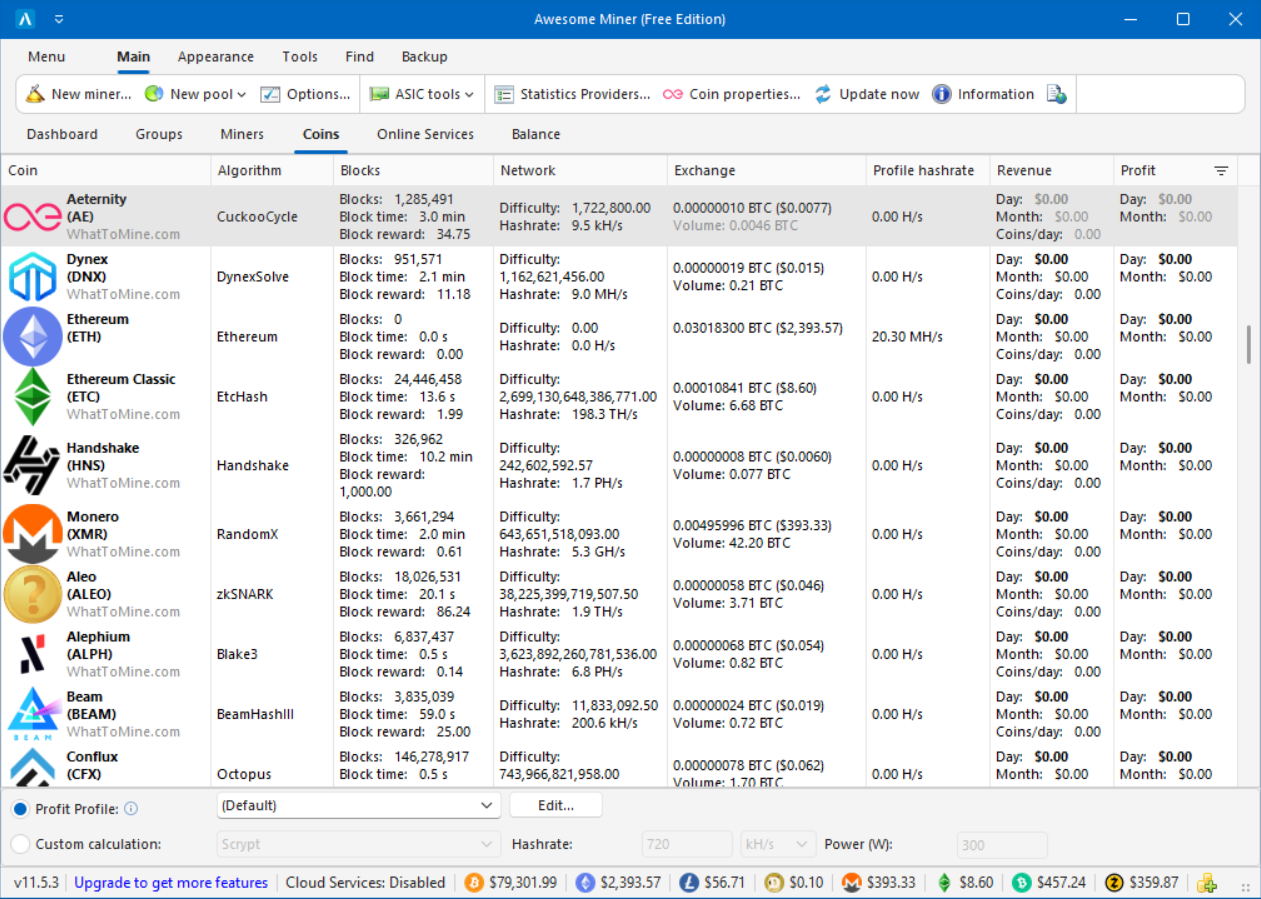Image resolution: width=1261 pixels, height=899 pixels.
Task: Click the Awesome Miner logo icon in title bar
Action: [x=26, y=19]
